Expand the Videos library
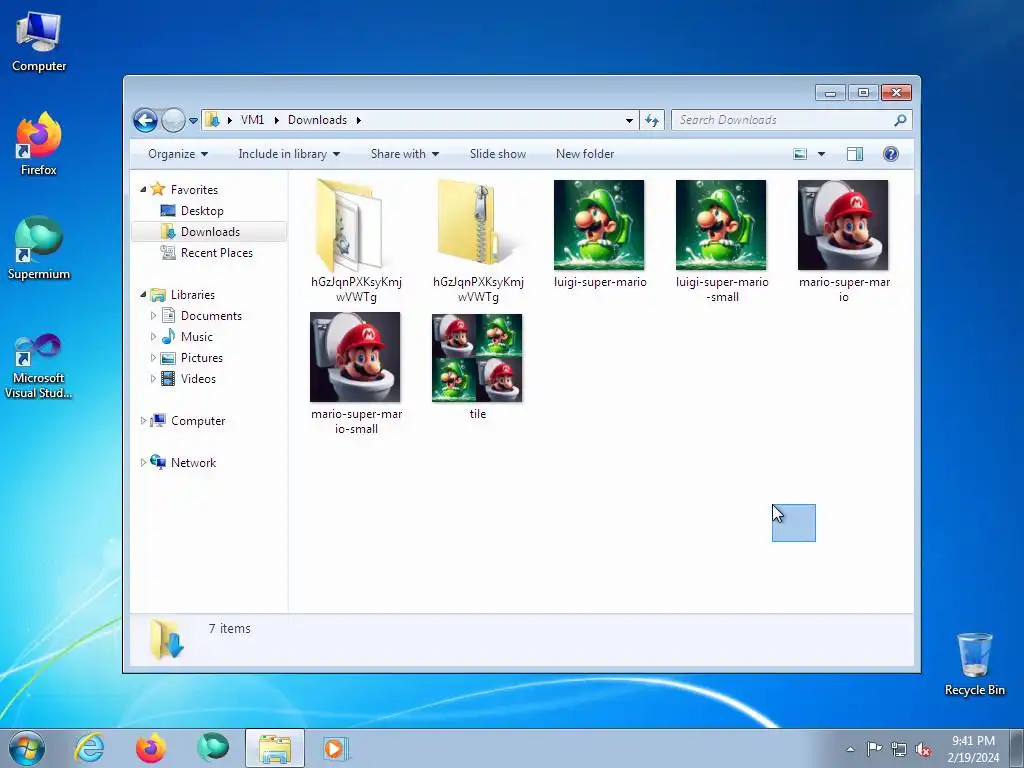The width and height of the screenshot is (1024, 768). [x=153, y=379]
